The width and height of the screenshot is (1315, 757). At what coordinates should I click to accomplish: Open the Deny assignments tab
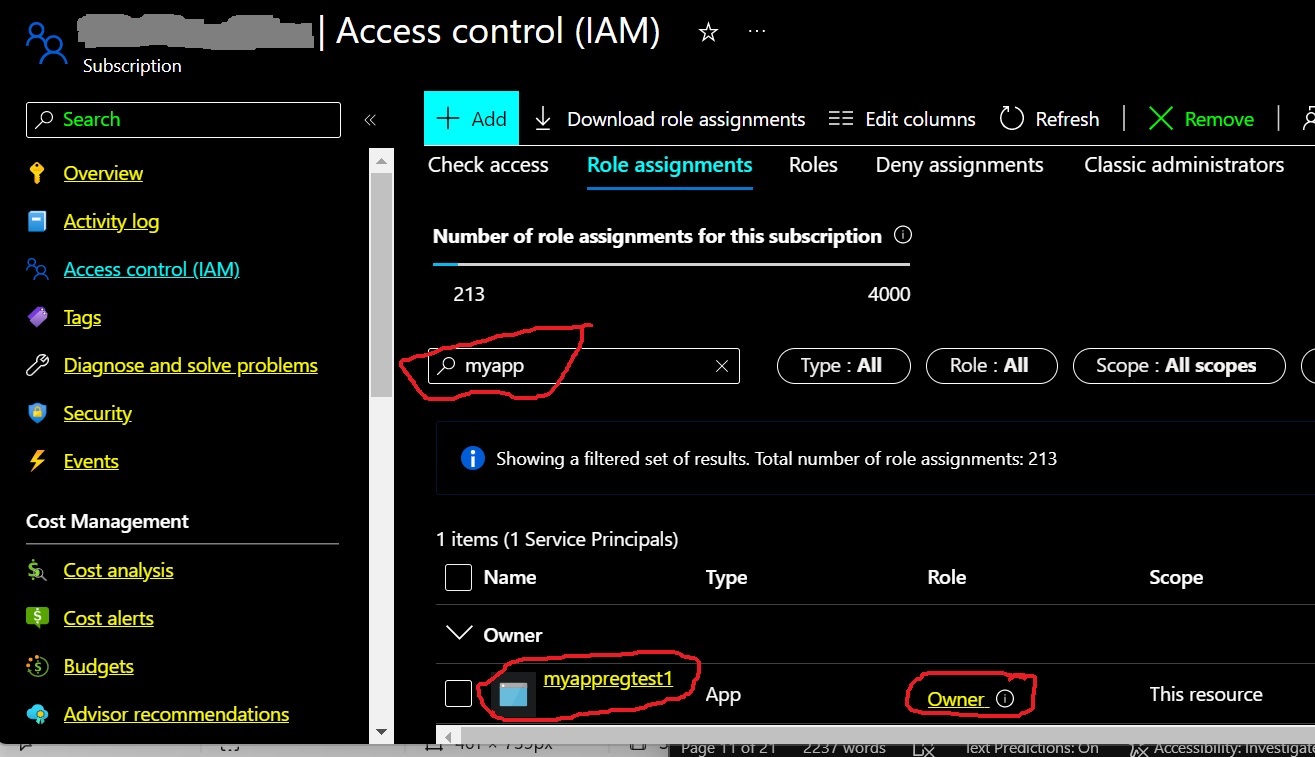959,165
